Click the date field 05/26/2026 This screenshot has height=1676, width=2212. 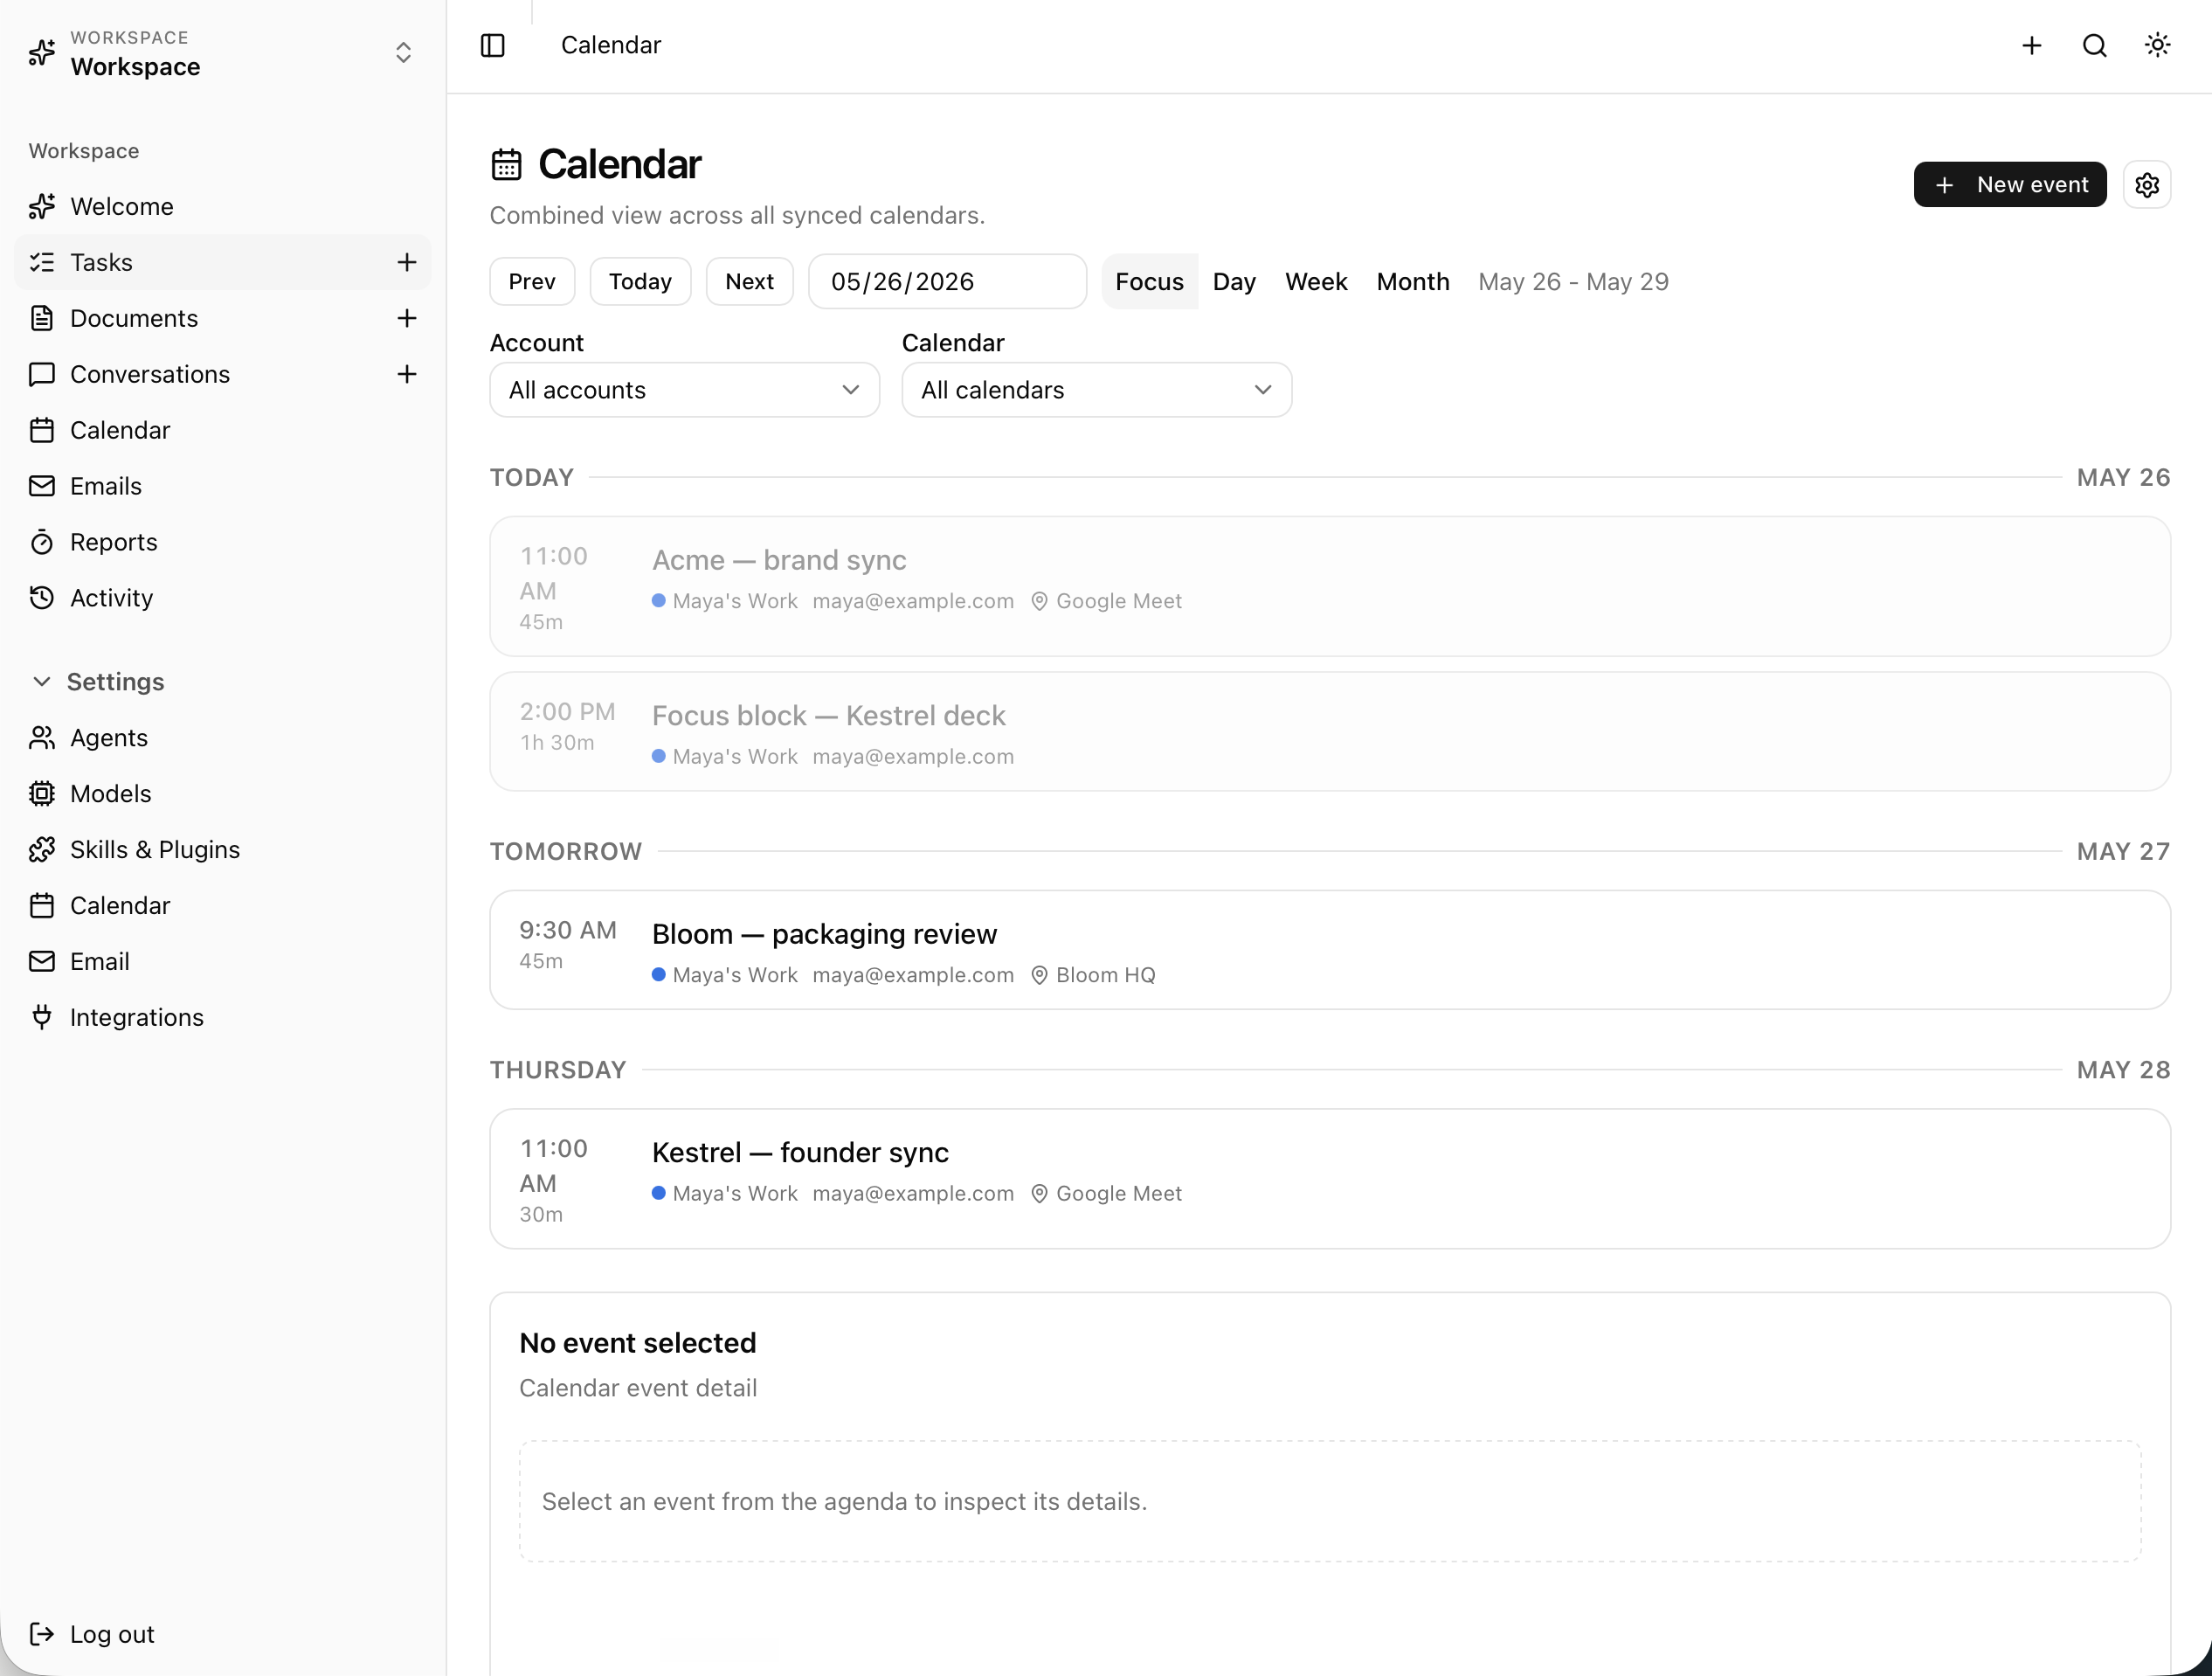click(x=947, y=282)
